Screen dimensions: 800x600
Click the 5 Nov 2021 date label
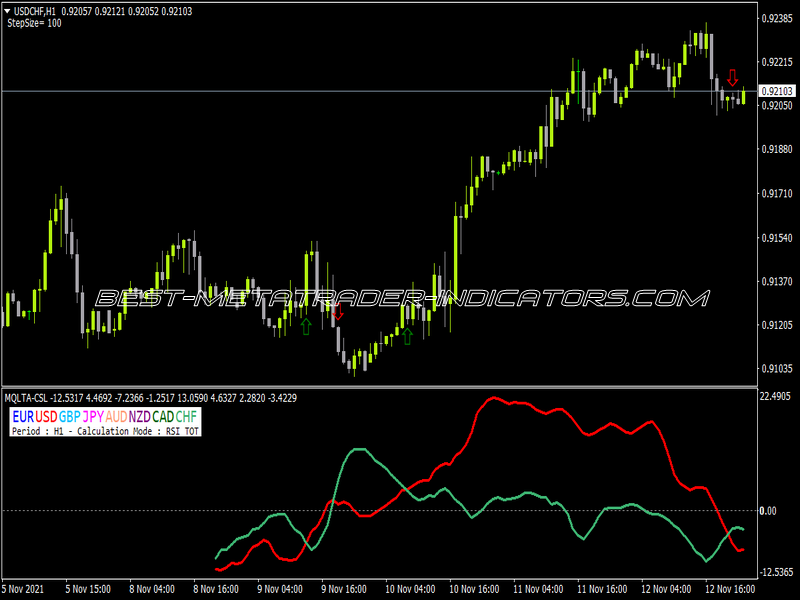click(23, 589)
